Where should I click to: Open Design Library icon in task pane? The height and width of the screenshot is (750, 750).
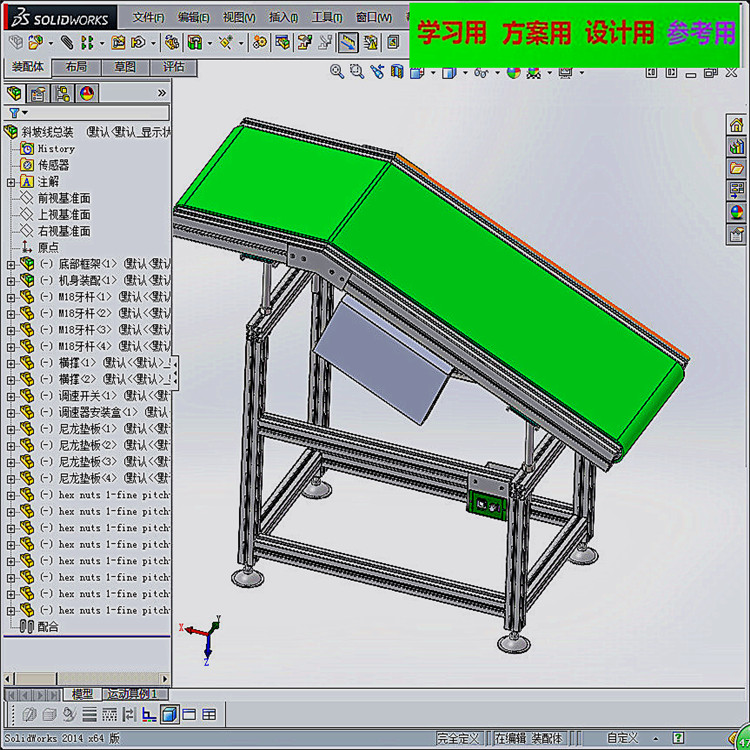(737, 146)
